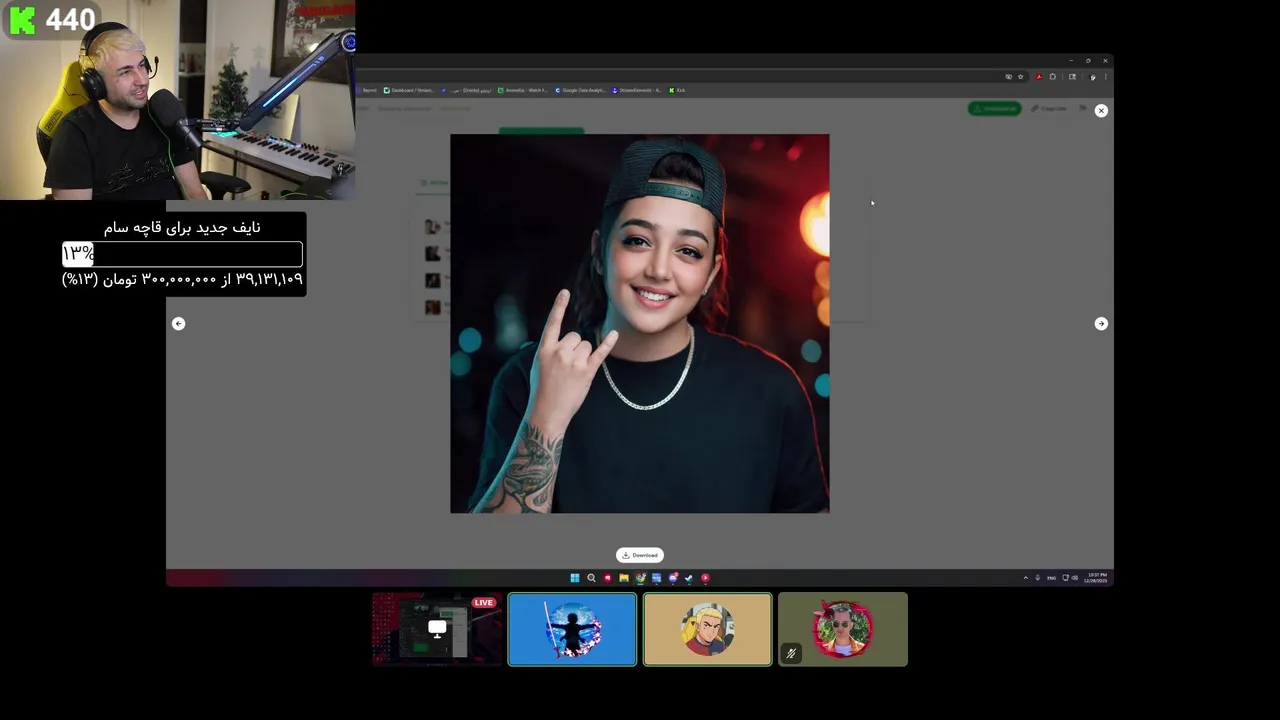Select the blond anime avatar participant tile
The height and width of the screenshot is (720, 1280).
click(x=708, y=629)
